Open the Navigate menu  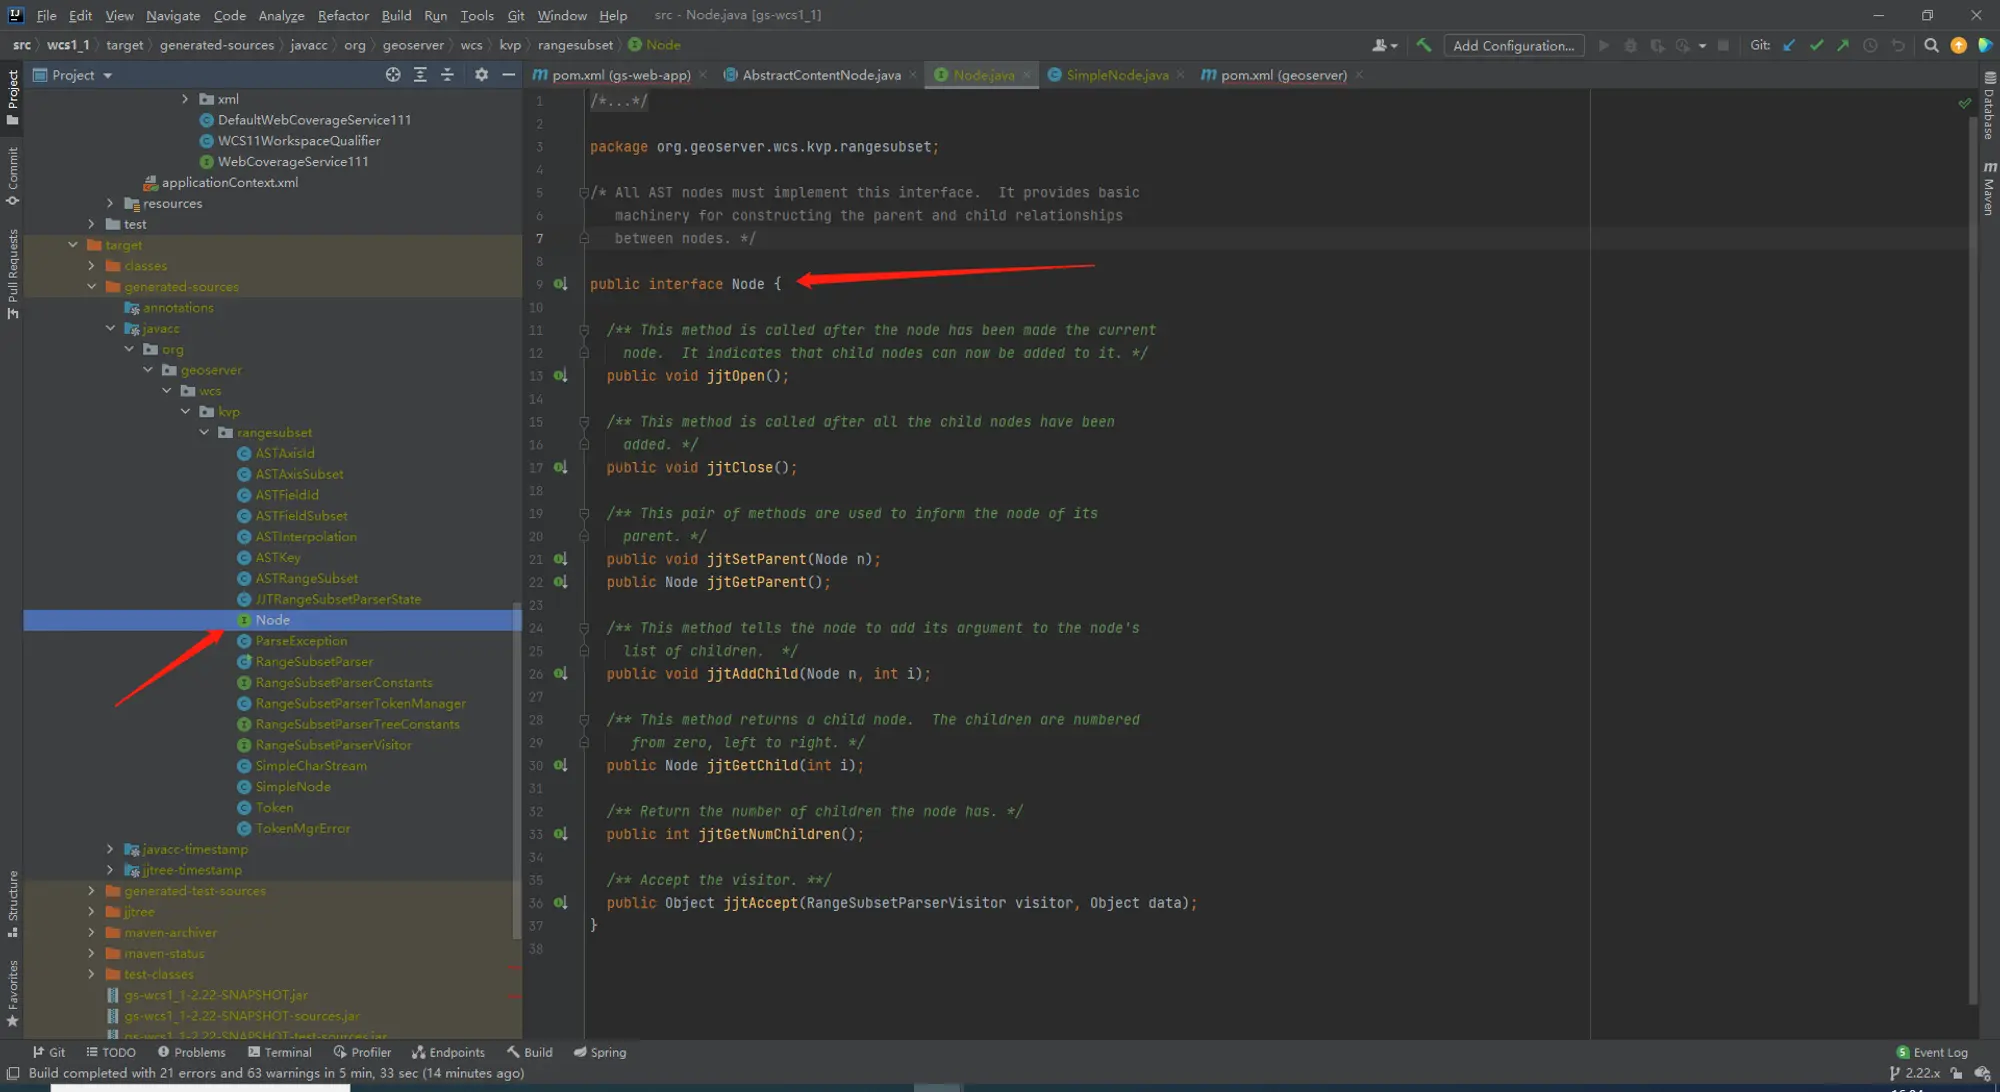point(173,15)
